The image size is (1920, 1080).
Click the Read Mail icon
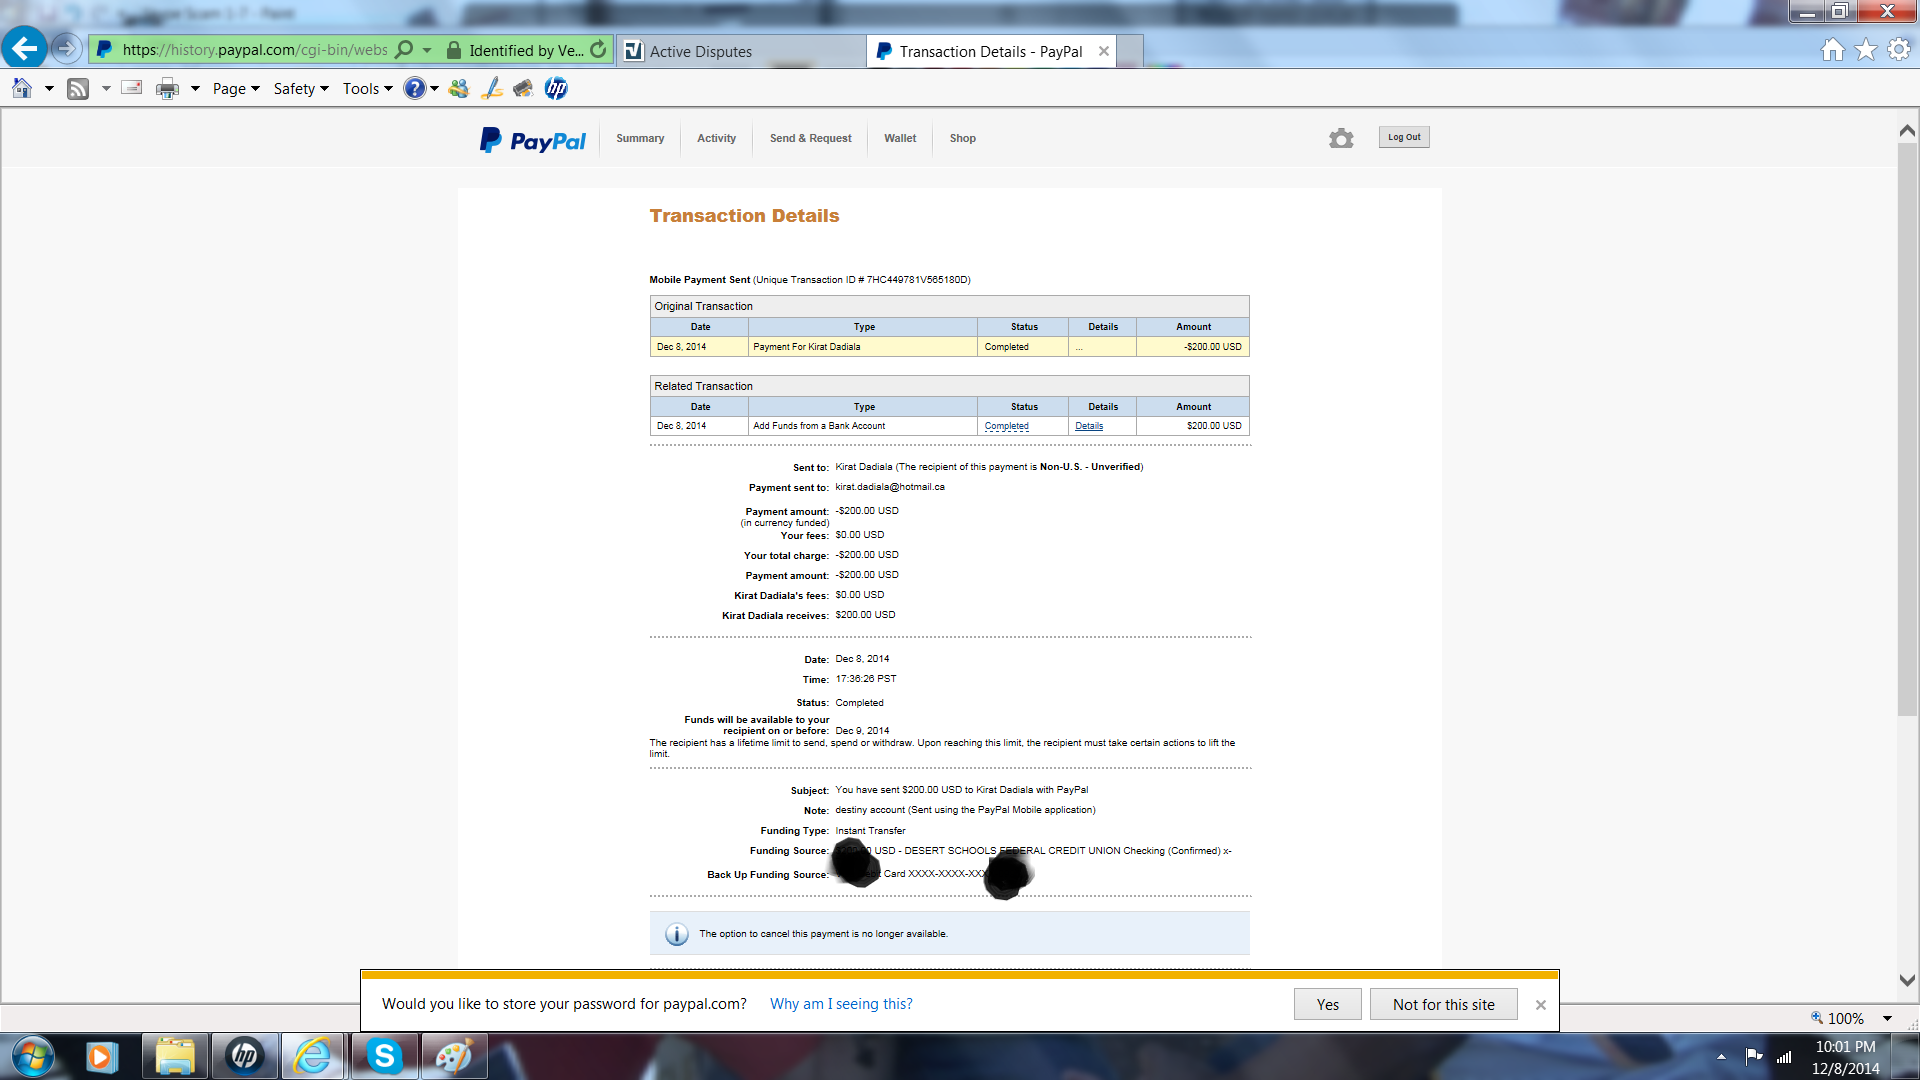[x=131, y=88]
